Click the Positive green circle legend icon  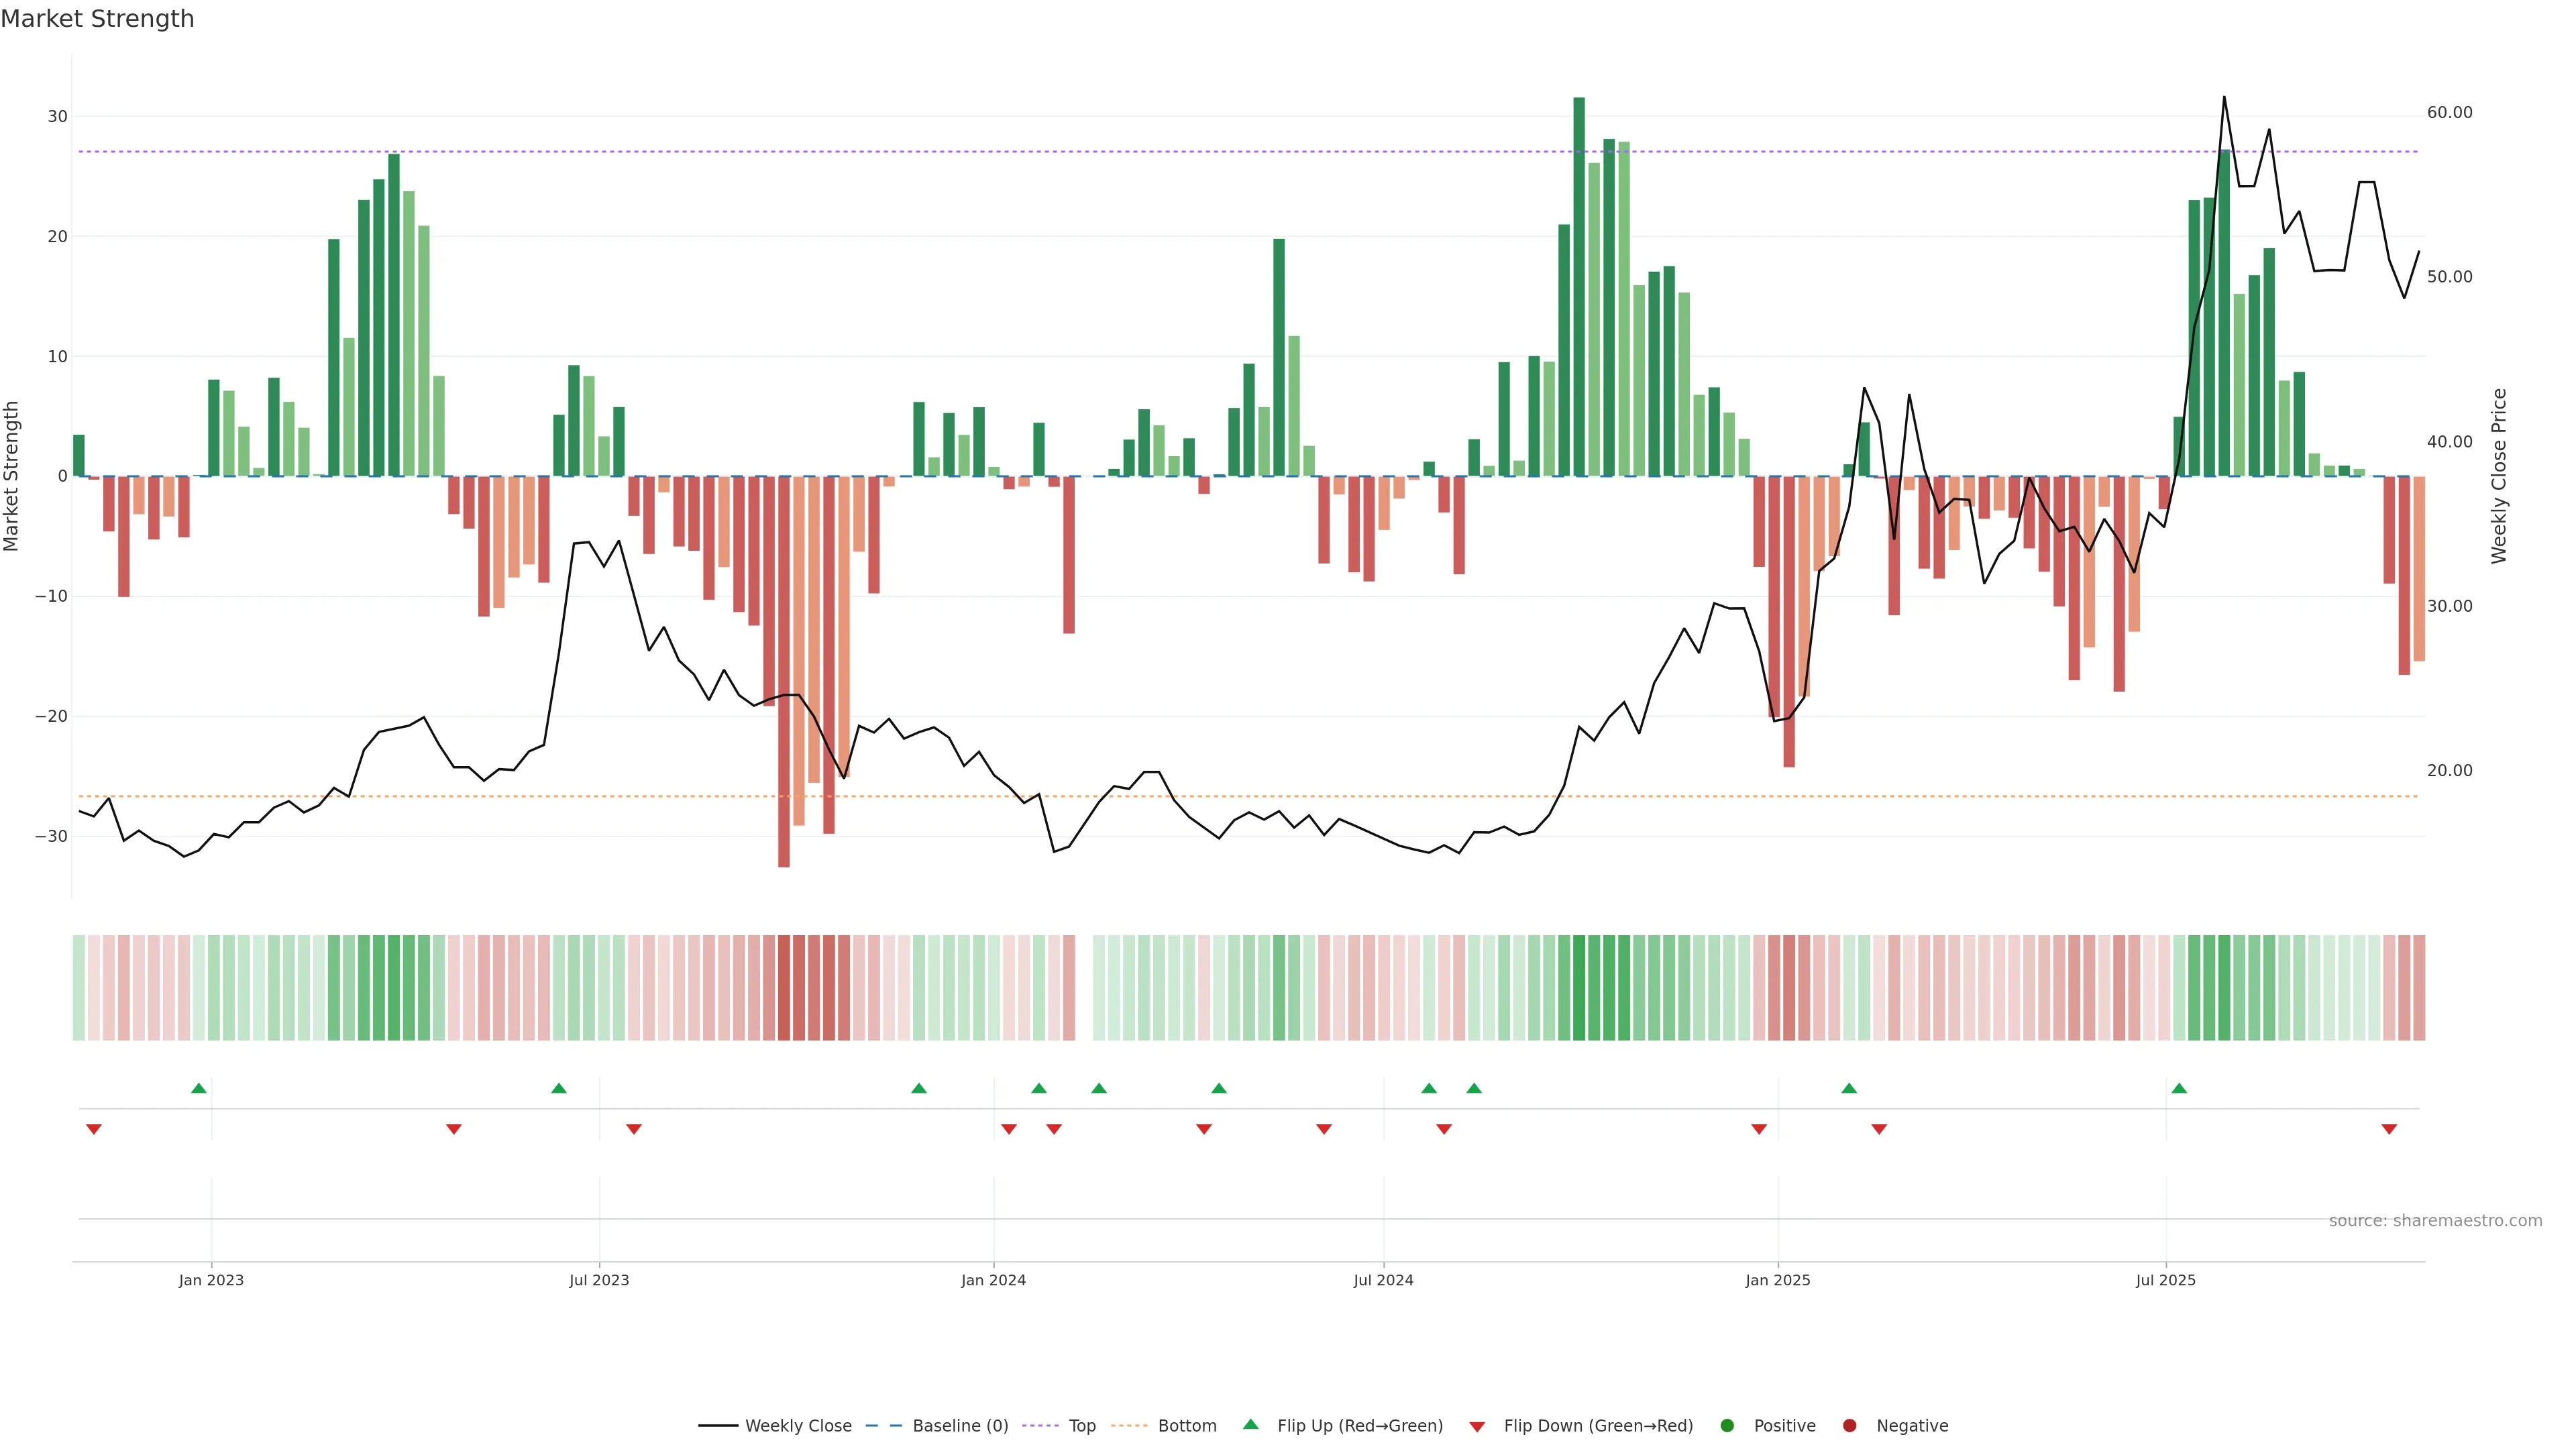click(x=1727, y=1426)
